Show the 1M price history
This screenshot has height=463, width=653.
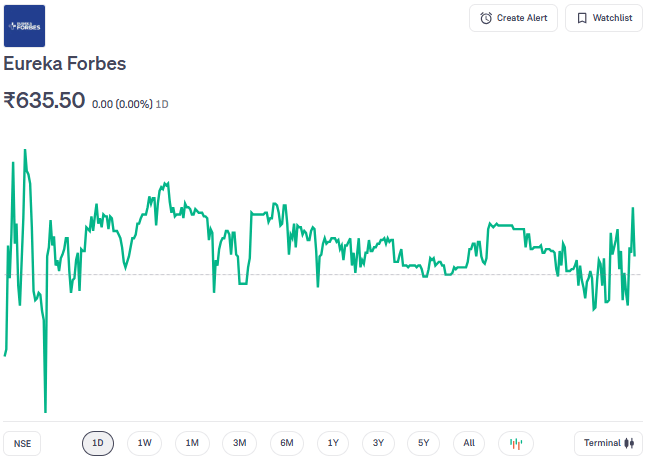point(192,443)
